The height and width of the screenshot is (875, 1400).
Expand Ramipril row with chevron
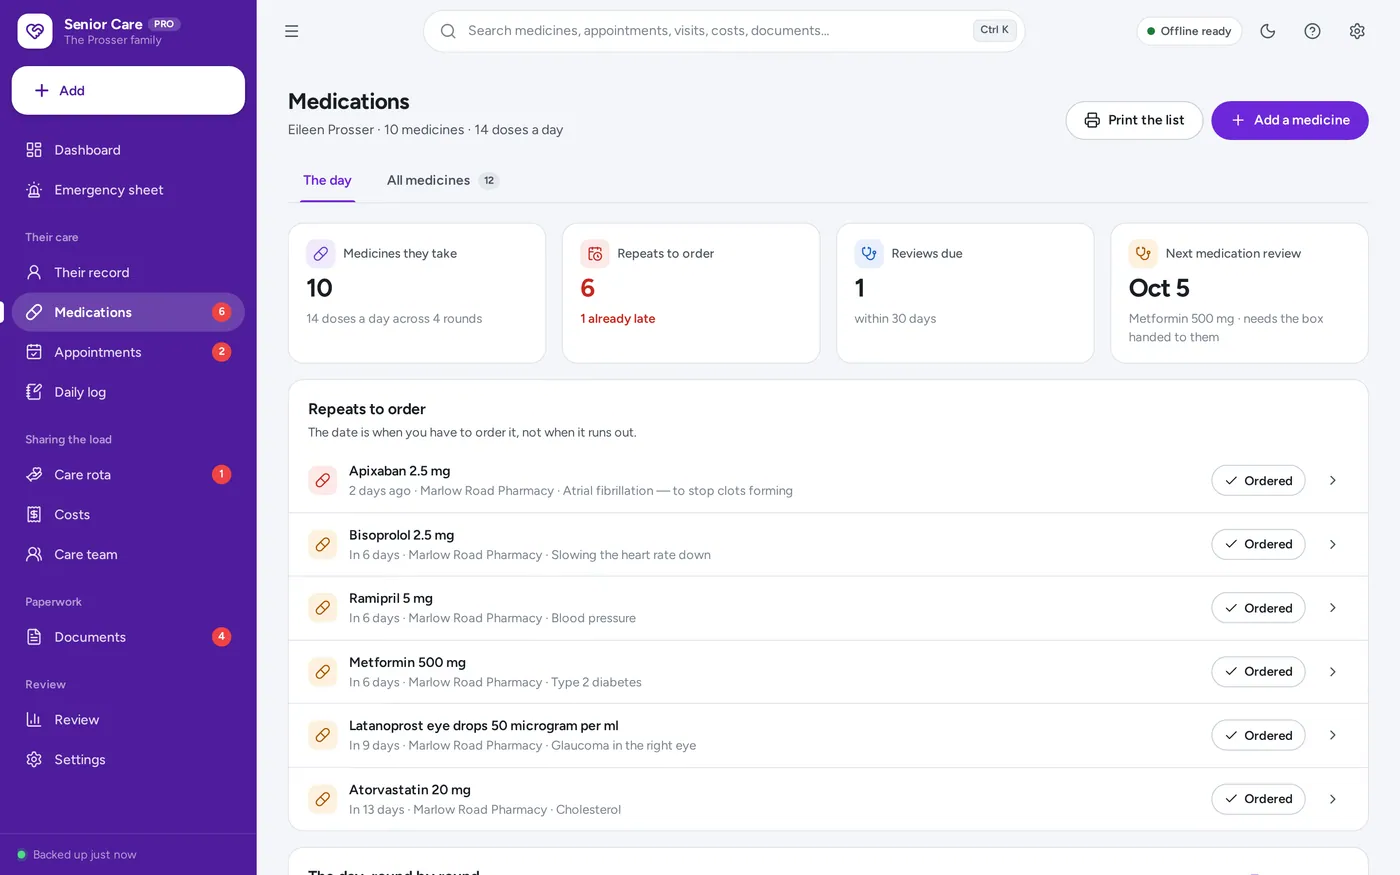[1333, 608]
